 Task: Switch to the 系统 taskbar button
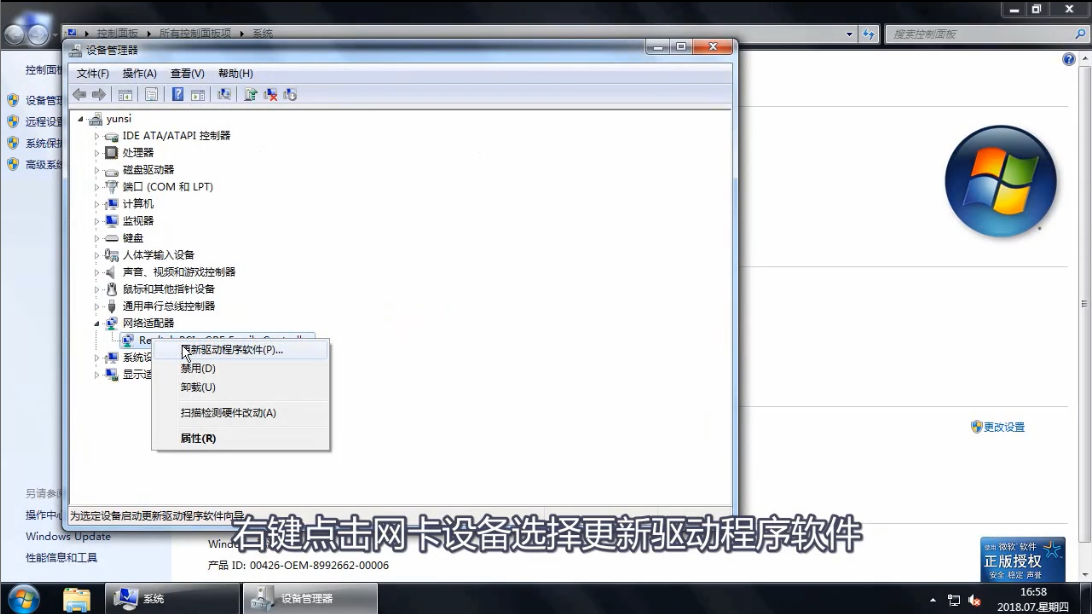click(x=173, y=599)
